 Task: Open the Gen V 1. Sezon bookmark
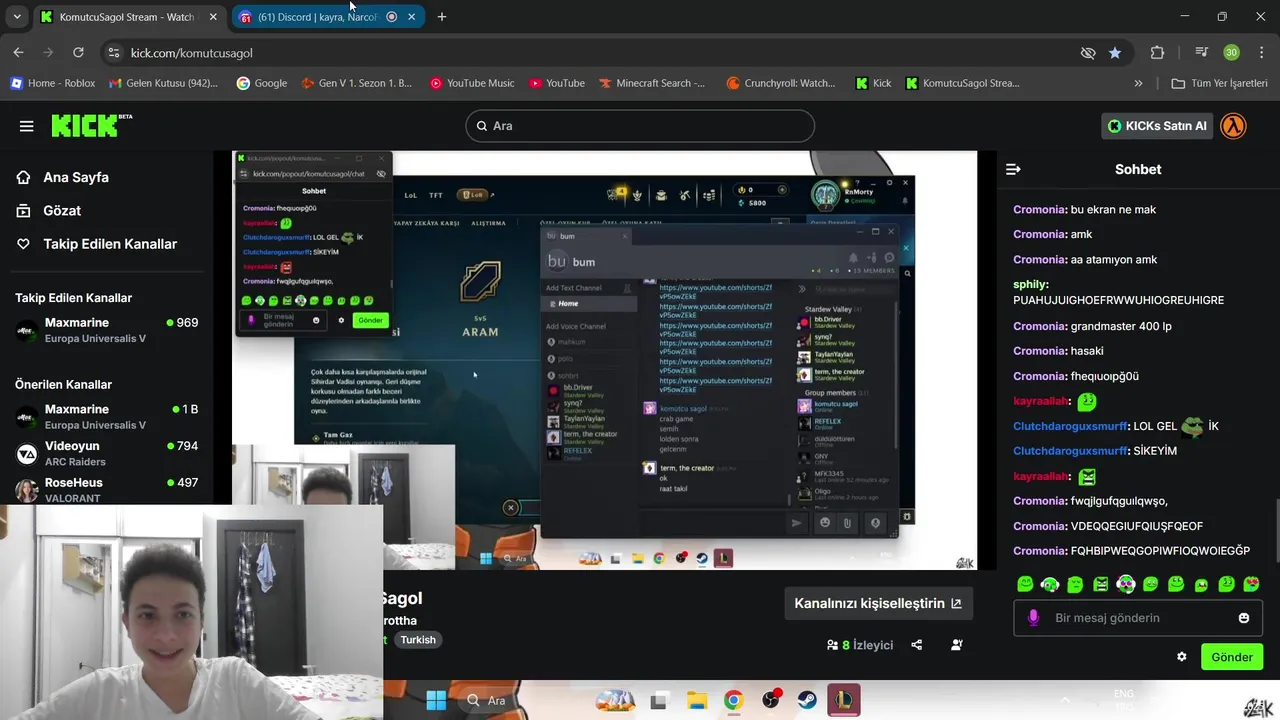[357, 83]
